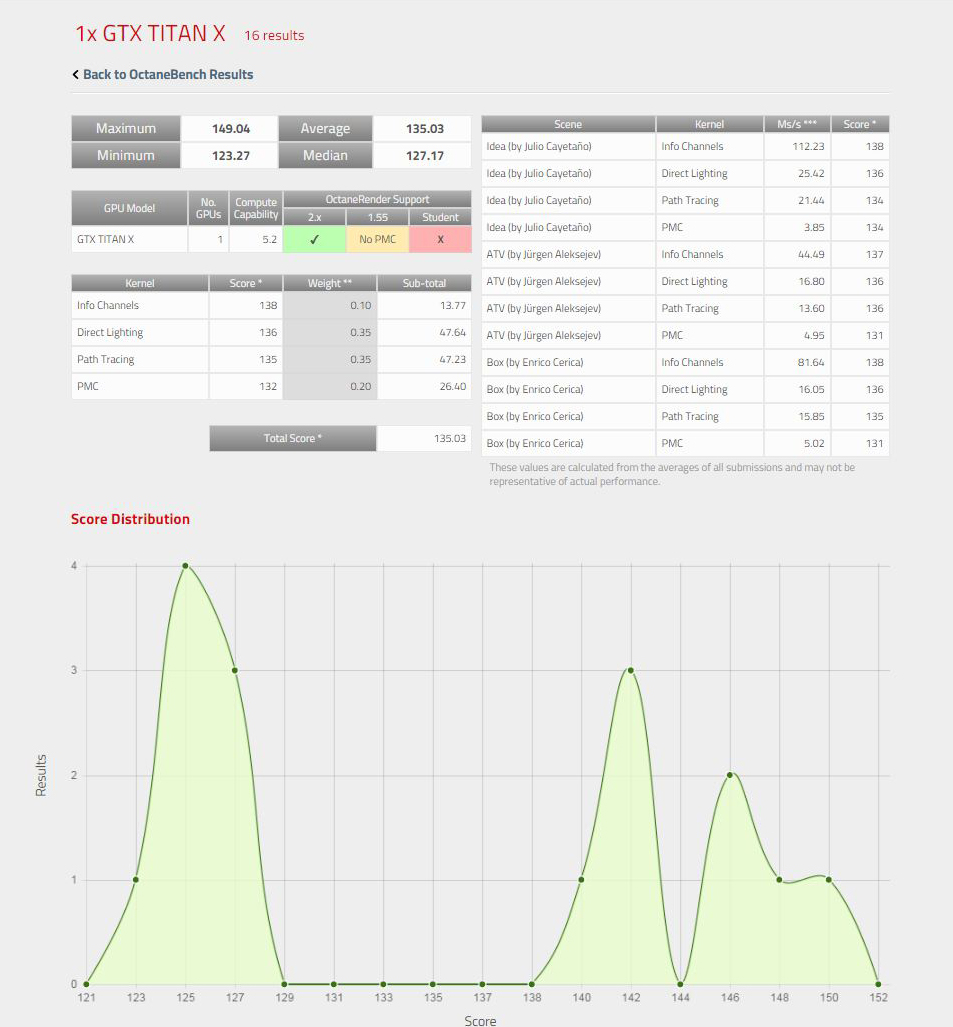The width and height of the screenshot is (953, 1027).
Task: Select the Median value 127.17
Action: (x=424, y=156)
